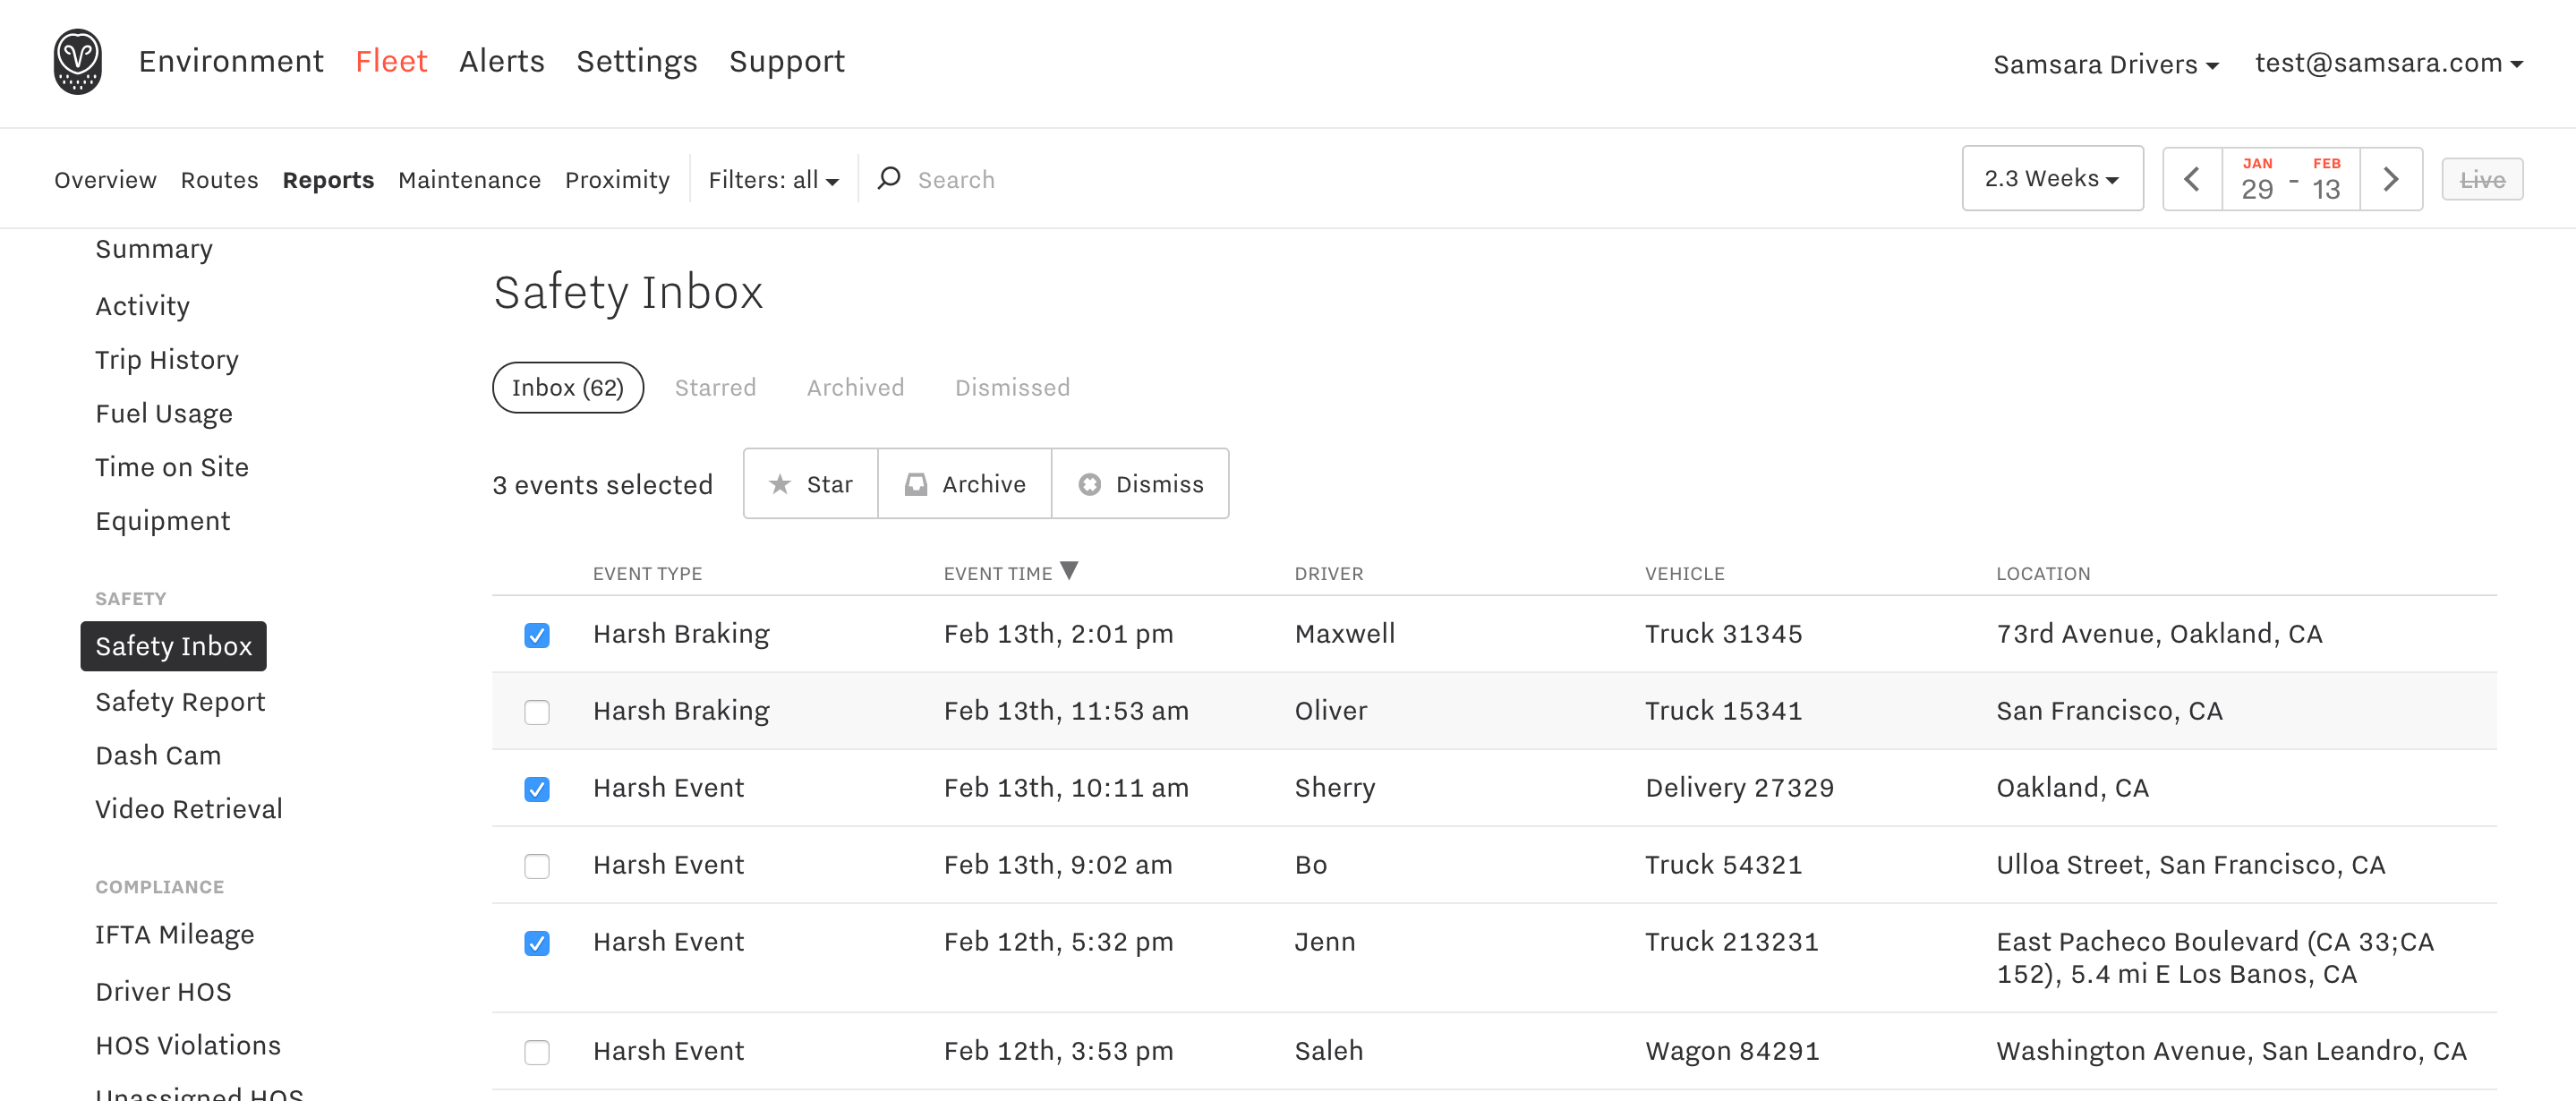Select Oliver's Harsh Braking event checkbox
This screenshot has height=1101, width=2576.
coord(537,712)
